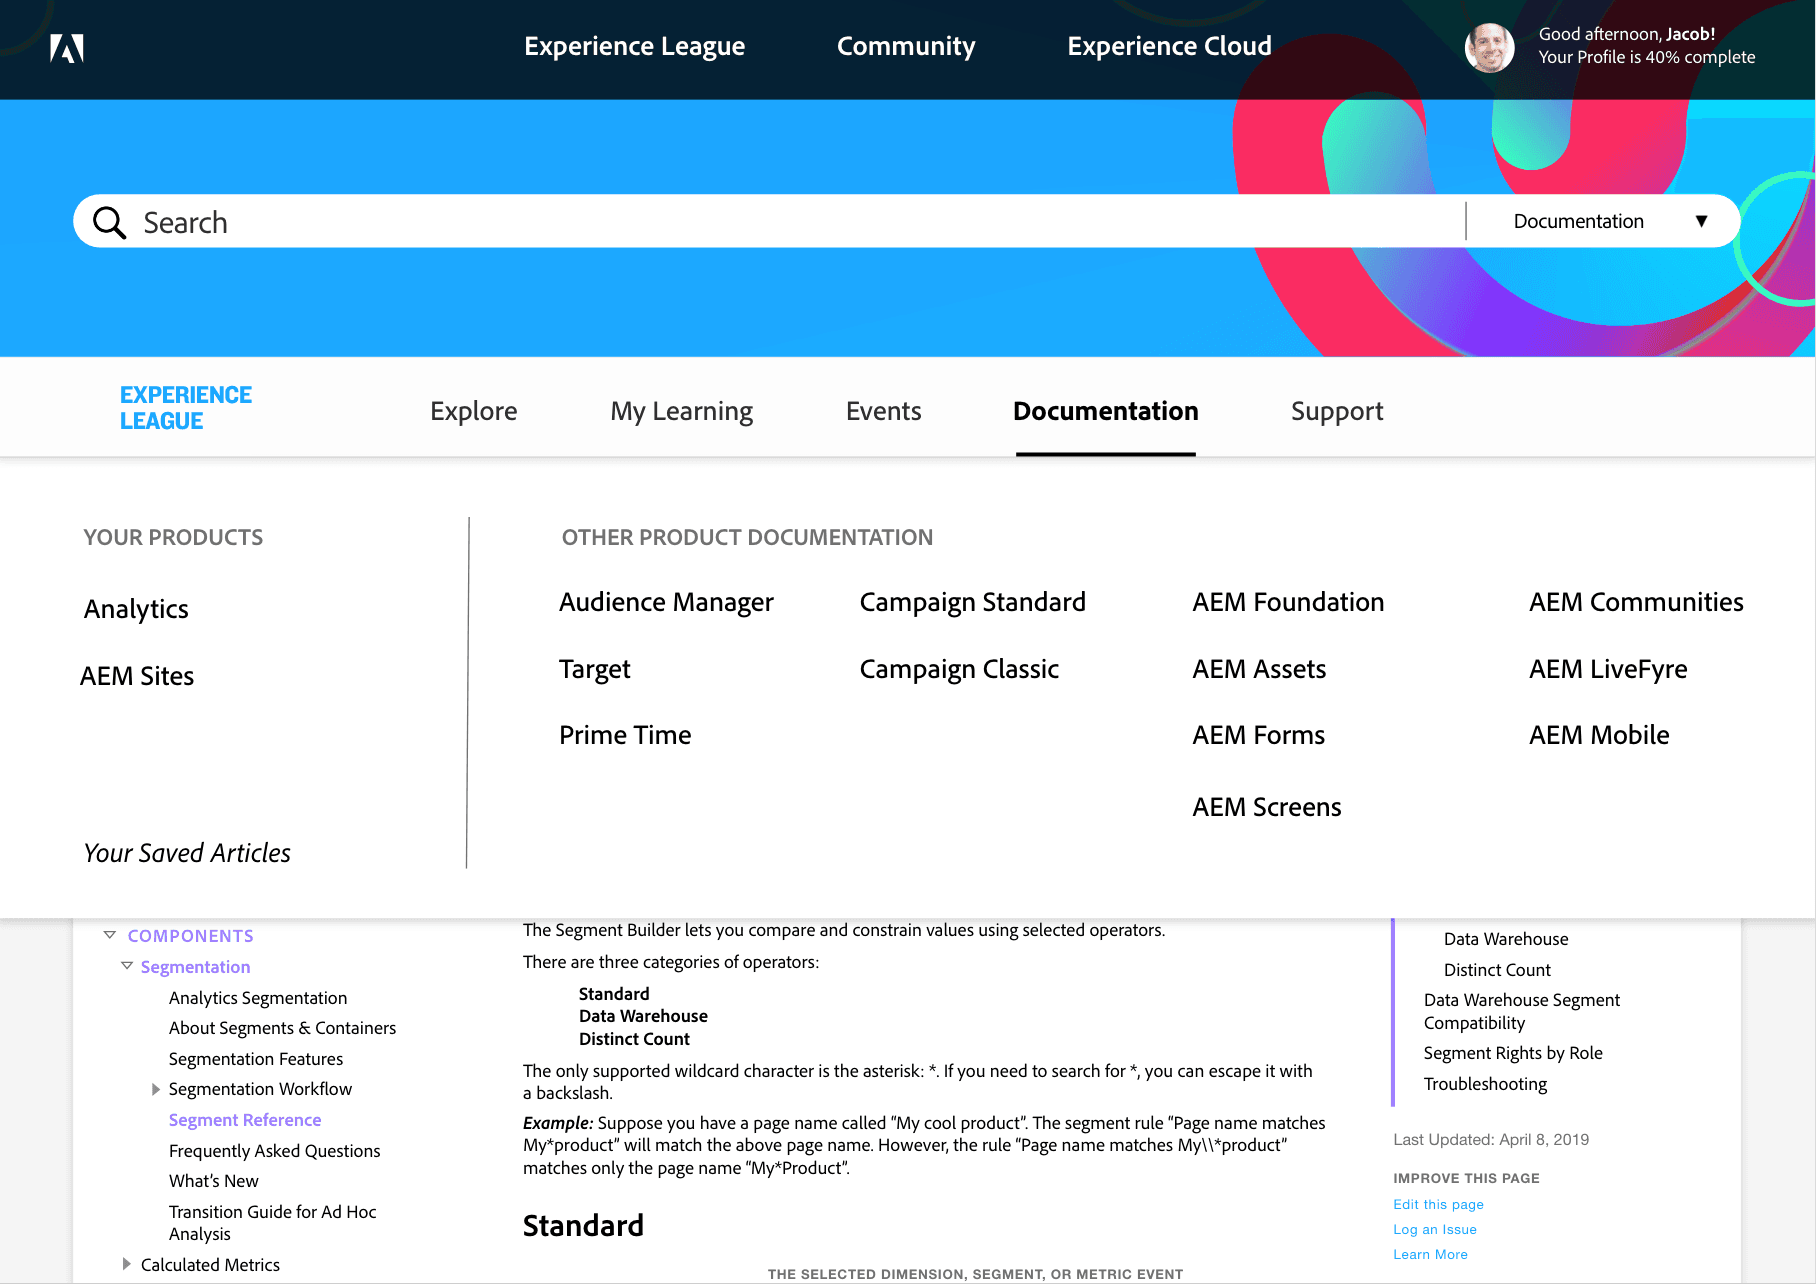Open AEM Assets documentation
Image resolution: width=1816 pixels, height=1284 pixels.
coord(1259,669)
